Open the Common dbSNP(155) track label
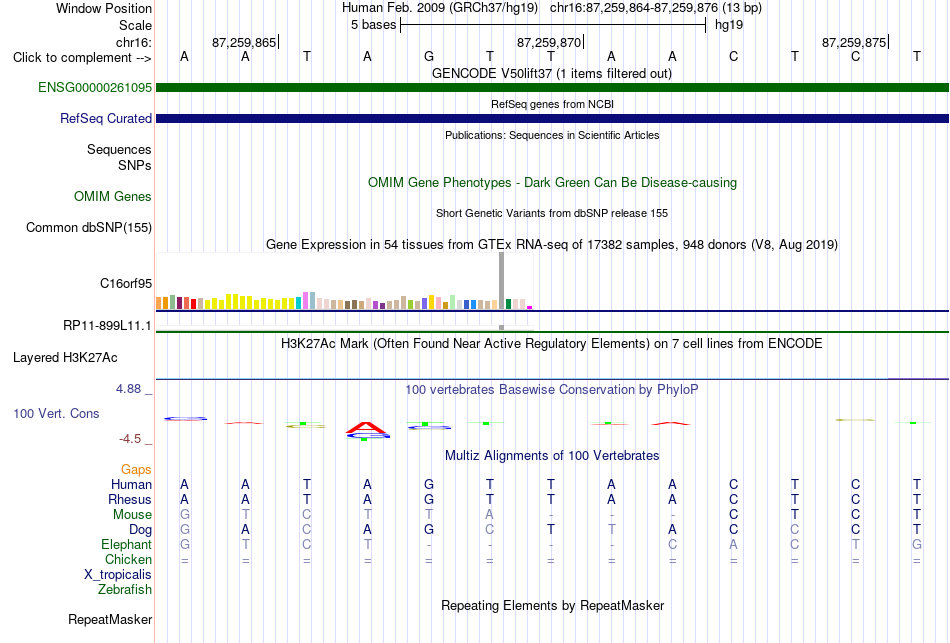This screenshot has width=950, height=643. (x=88, y=227)
